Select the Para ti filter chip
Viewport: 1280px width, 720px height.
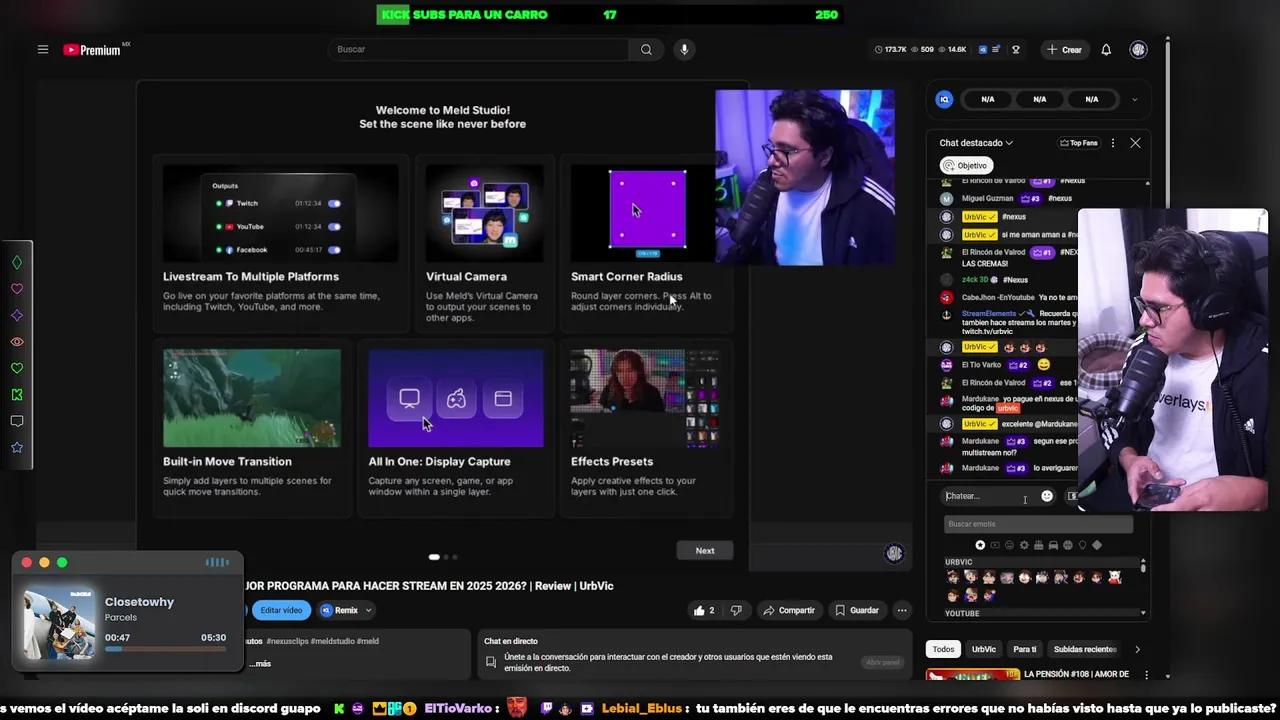coord(1025,649)
